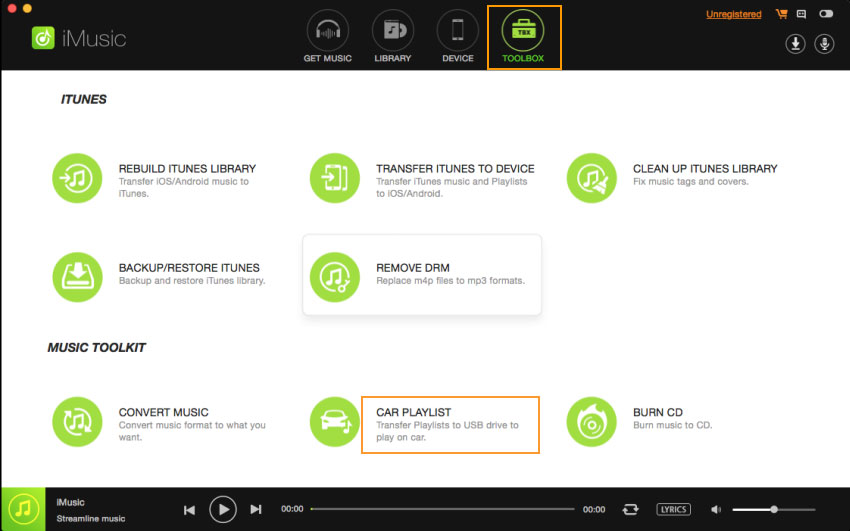The height and width of the screenshot is (531, 850).
Task: Show the LYRICS panel
Action: pyautogui.click(x=673, y=509)
